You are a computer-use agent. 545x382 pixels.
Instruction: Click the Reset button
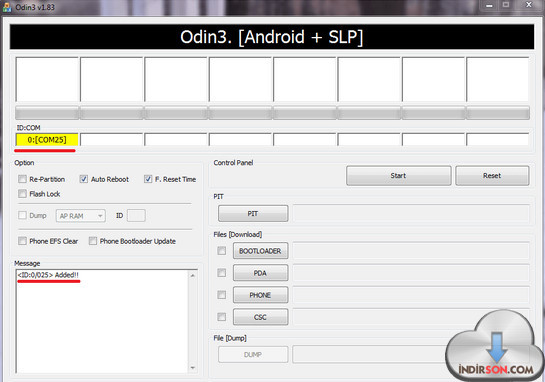[492, 176]
